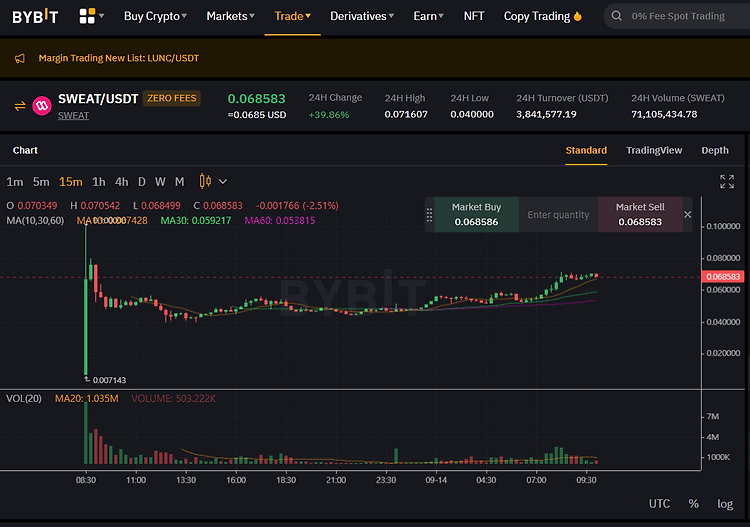This screenshot has height=527, width=750.
Task: Open the Derivatives dropdown menu
Action: click(362, 16)
